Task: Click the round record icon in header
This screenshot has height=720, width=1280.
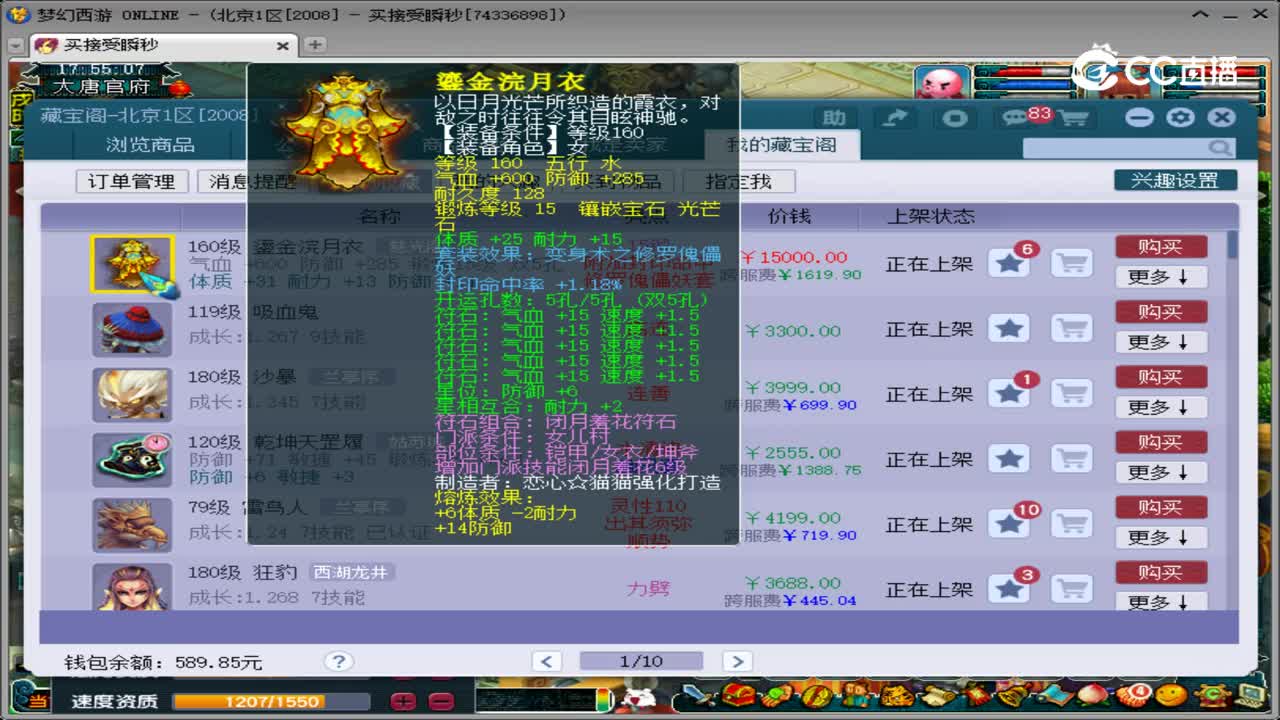Action: pyautogui.click(x=955, y=117)
